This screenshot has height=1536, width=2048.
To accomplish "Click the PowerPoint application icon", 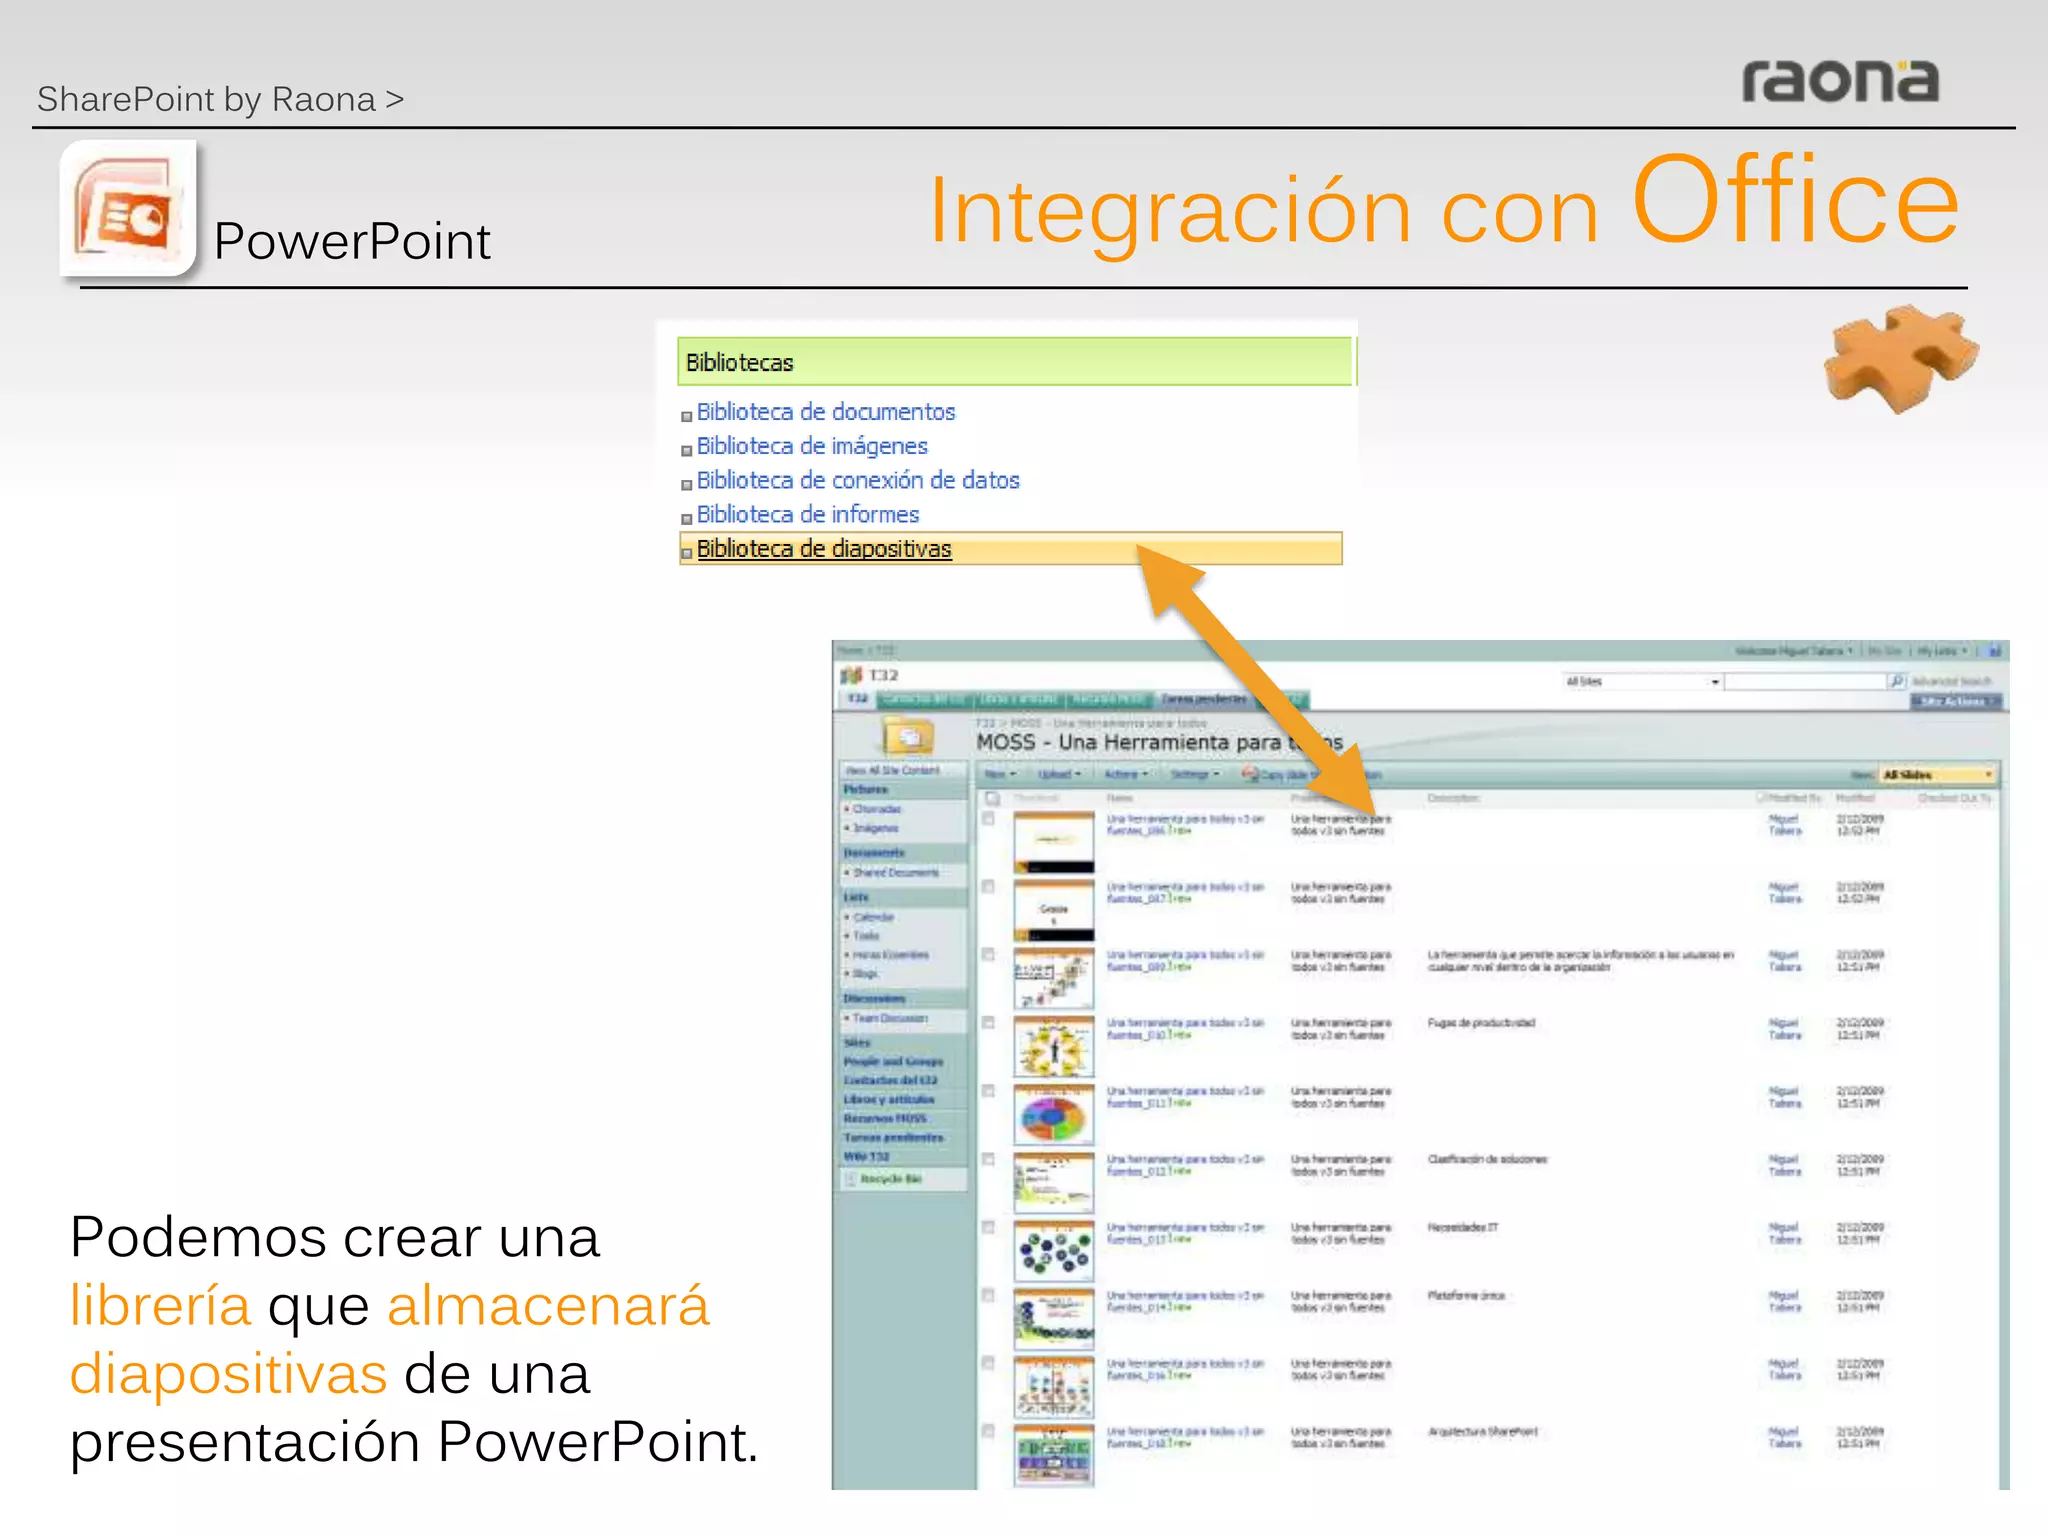I will (x=128, y=209).
